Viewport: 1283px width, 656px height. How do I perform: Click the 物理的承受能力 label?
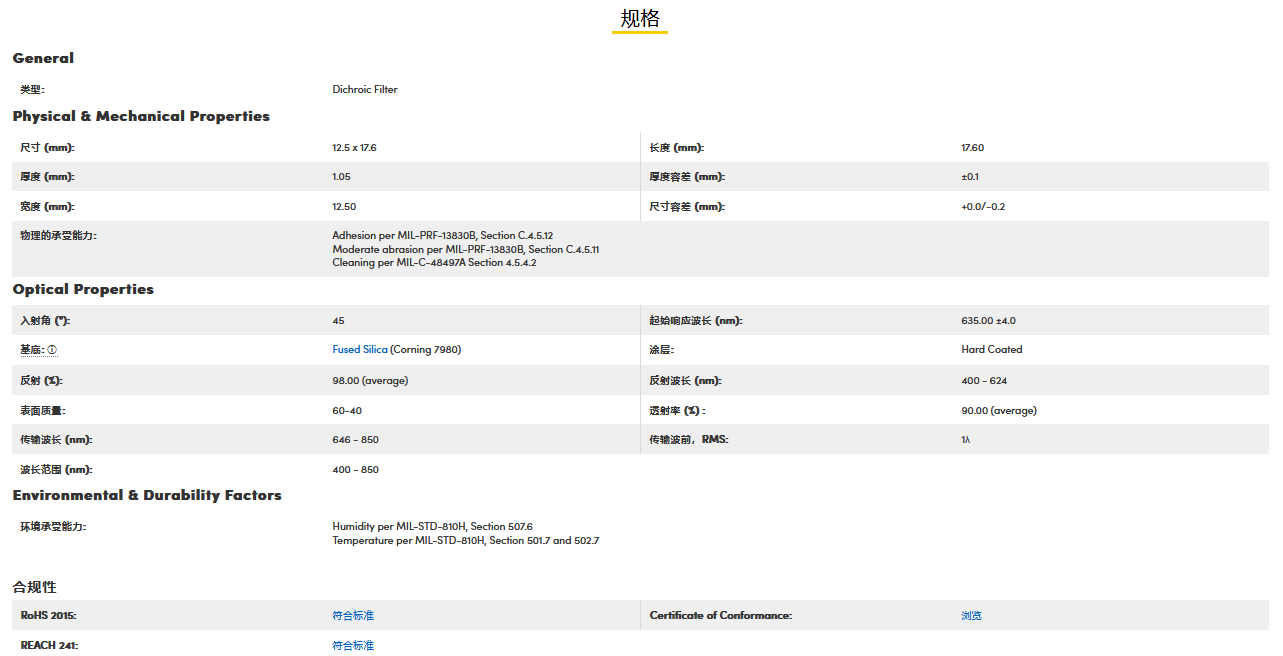coord(59,236)
